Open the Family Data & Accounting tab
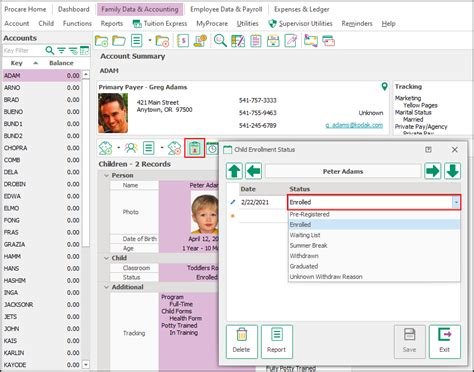474x372 pixels. (x=140, y=9)
